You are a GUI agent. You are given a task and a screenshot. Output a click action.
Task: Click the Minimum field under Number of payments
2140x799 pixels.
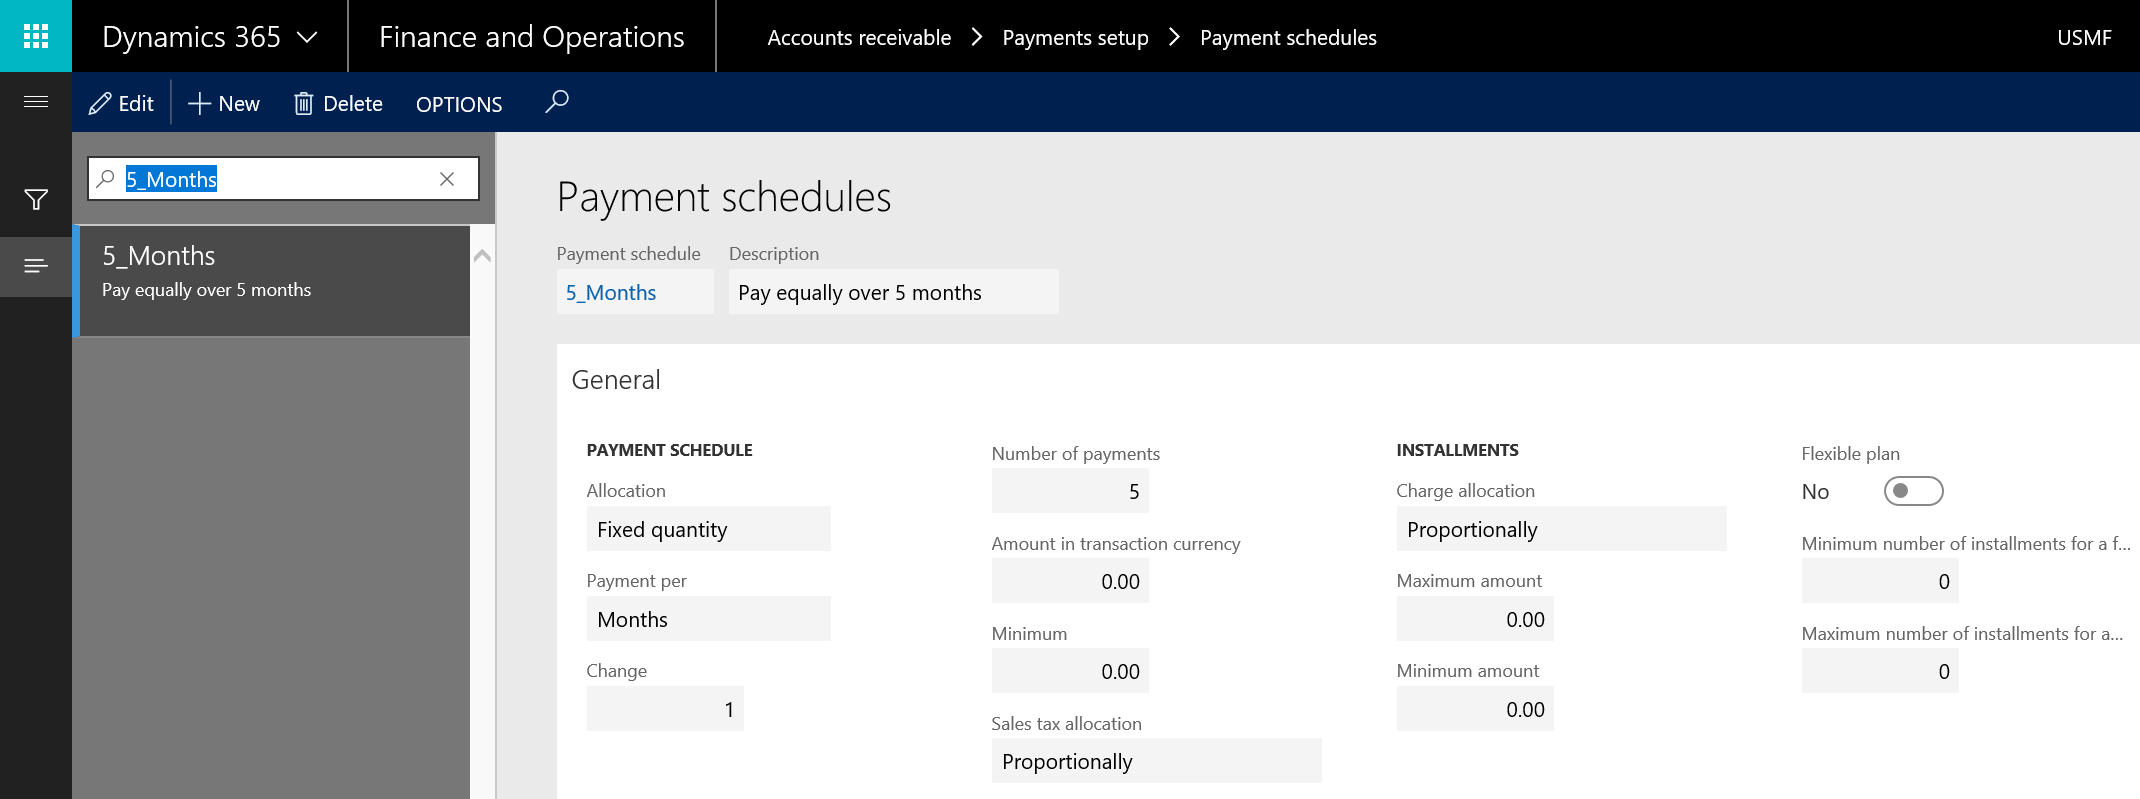click(x=1070, y=671)
